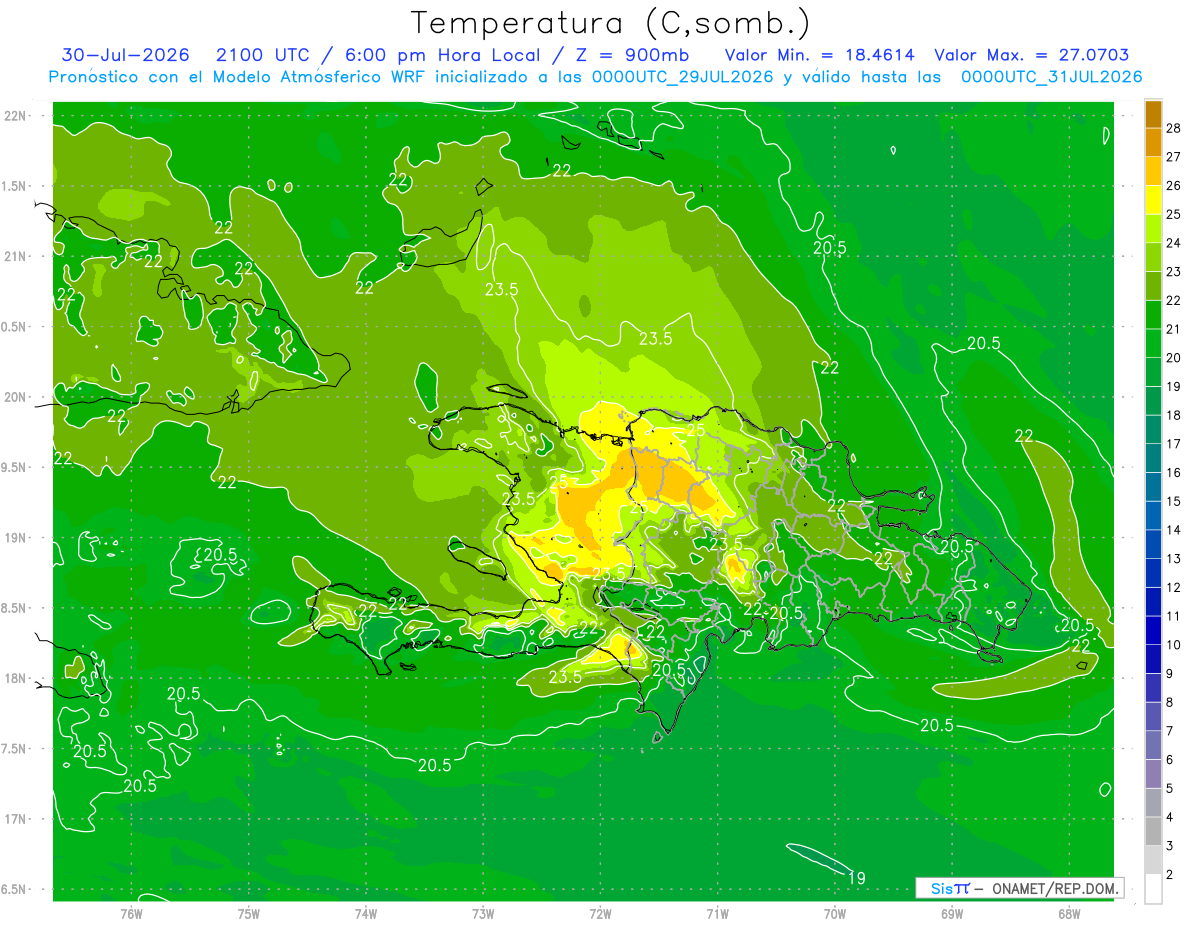Viewport: 1200px width, 927px height.
Task: Click the ONAMET/REP.DOM. logo box
Action: (1019, 888)
